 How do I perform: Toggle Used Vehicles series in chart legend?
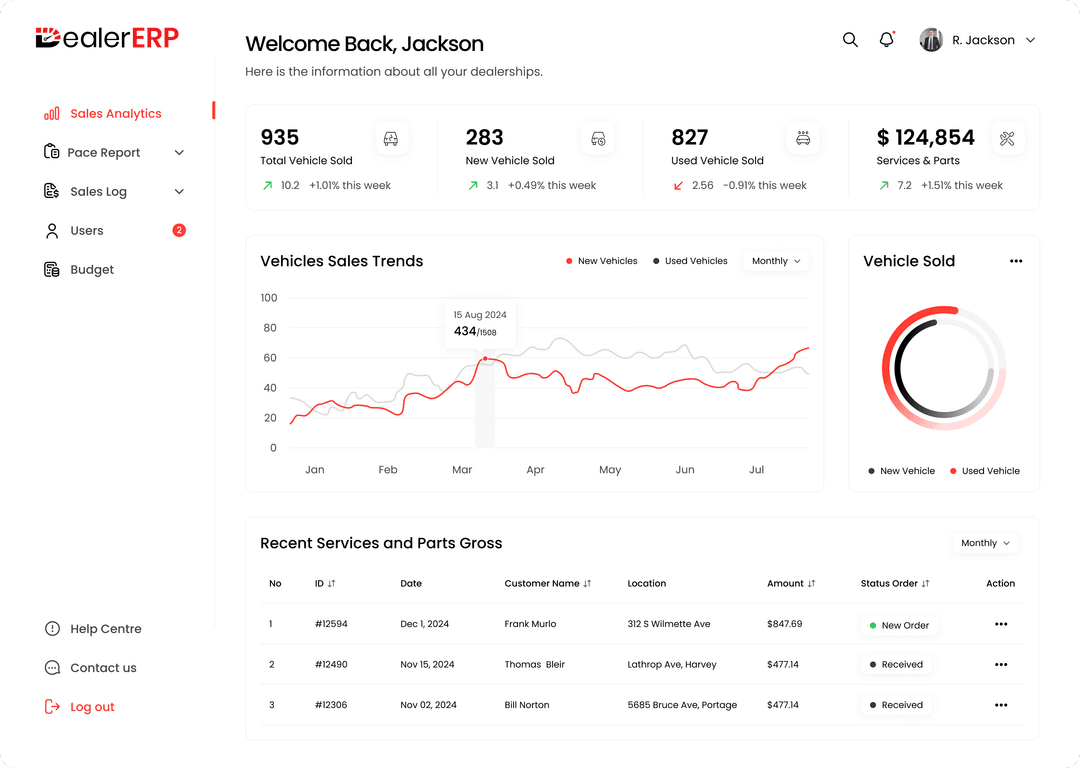(690, 261)
